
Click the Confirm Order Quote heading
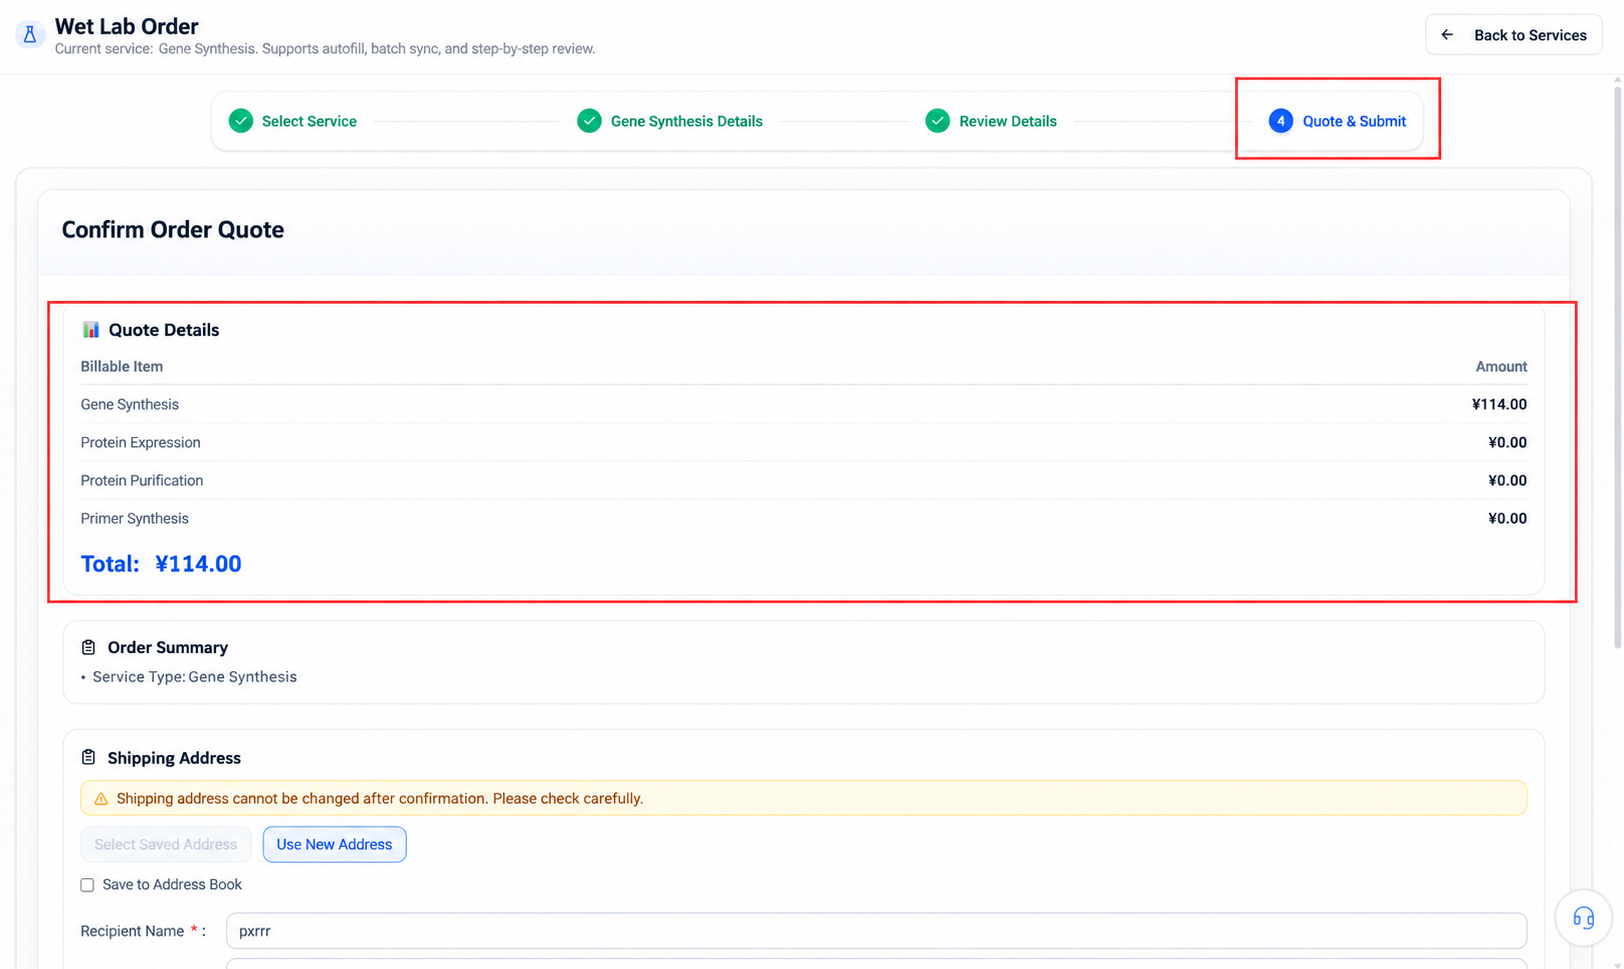(x=173, y=230)
